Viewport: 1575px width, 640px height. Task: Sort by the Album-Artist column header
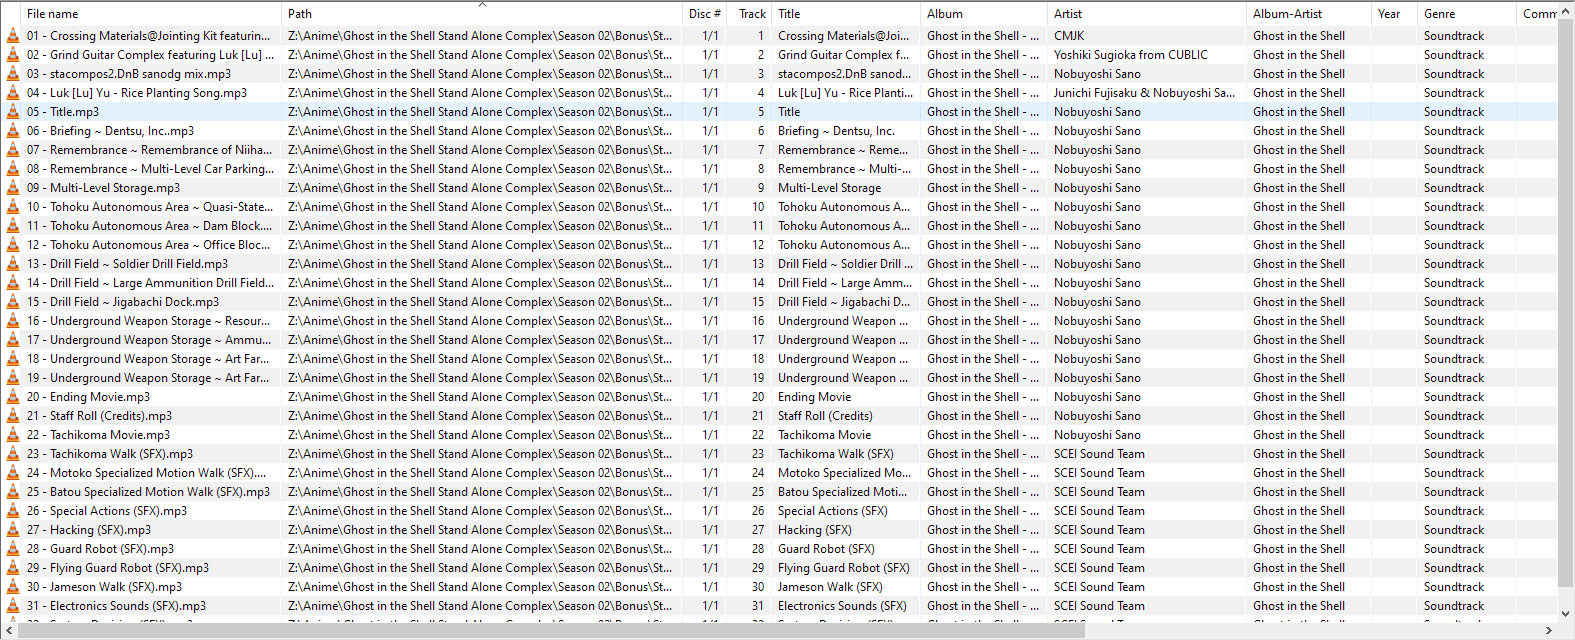pos(1309,14)
